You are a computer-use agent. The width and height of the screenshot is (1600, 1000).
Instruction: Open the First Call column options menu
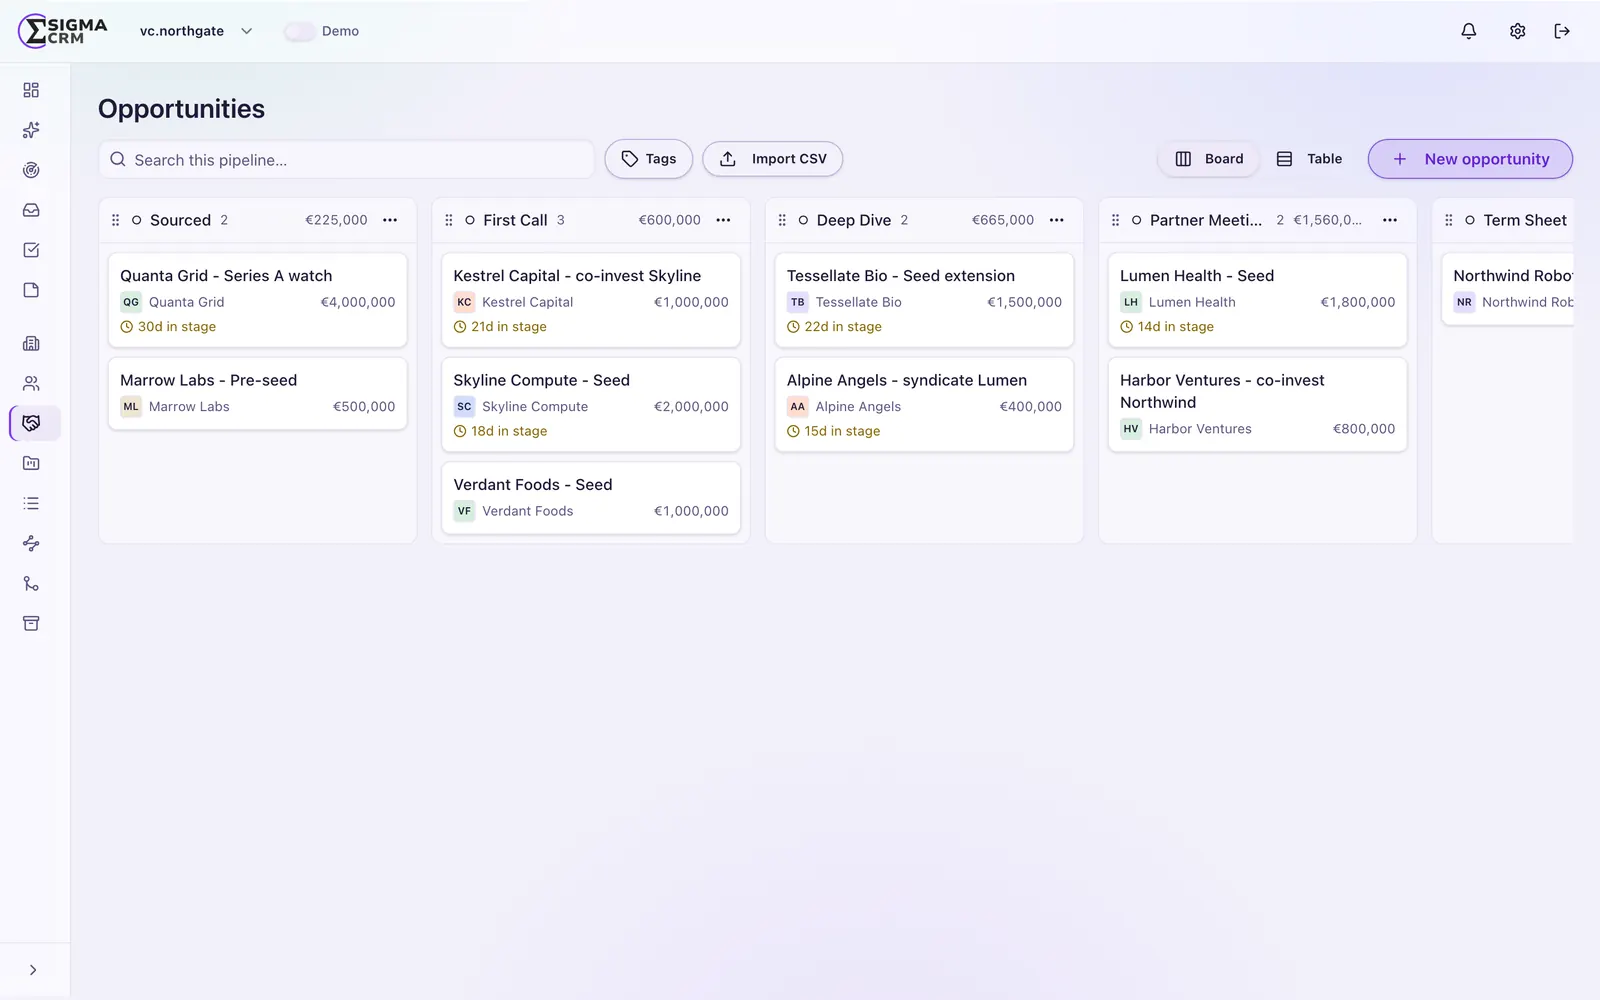click(723, 220)
